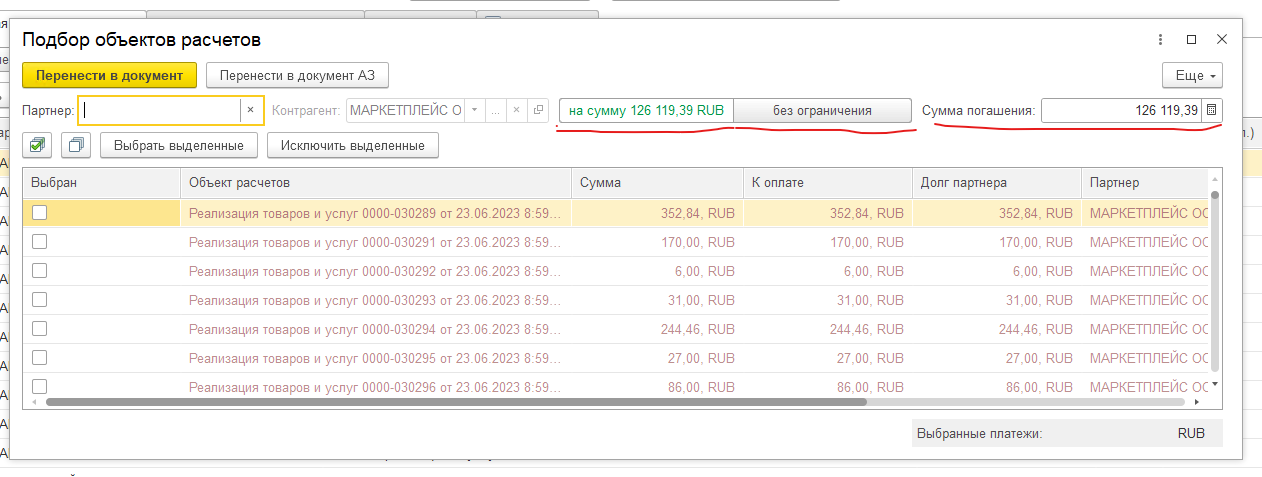Tick the checkbox for document 0000-030292
The width and height of the screenshot is (1262, 477).
tap(40, 270)
